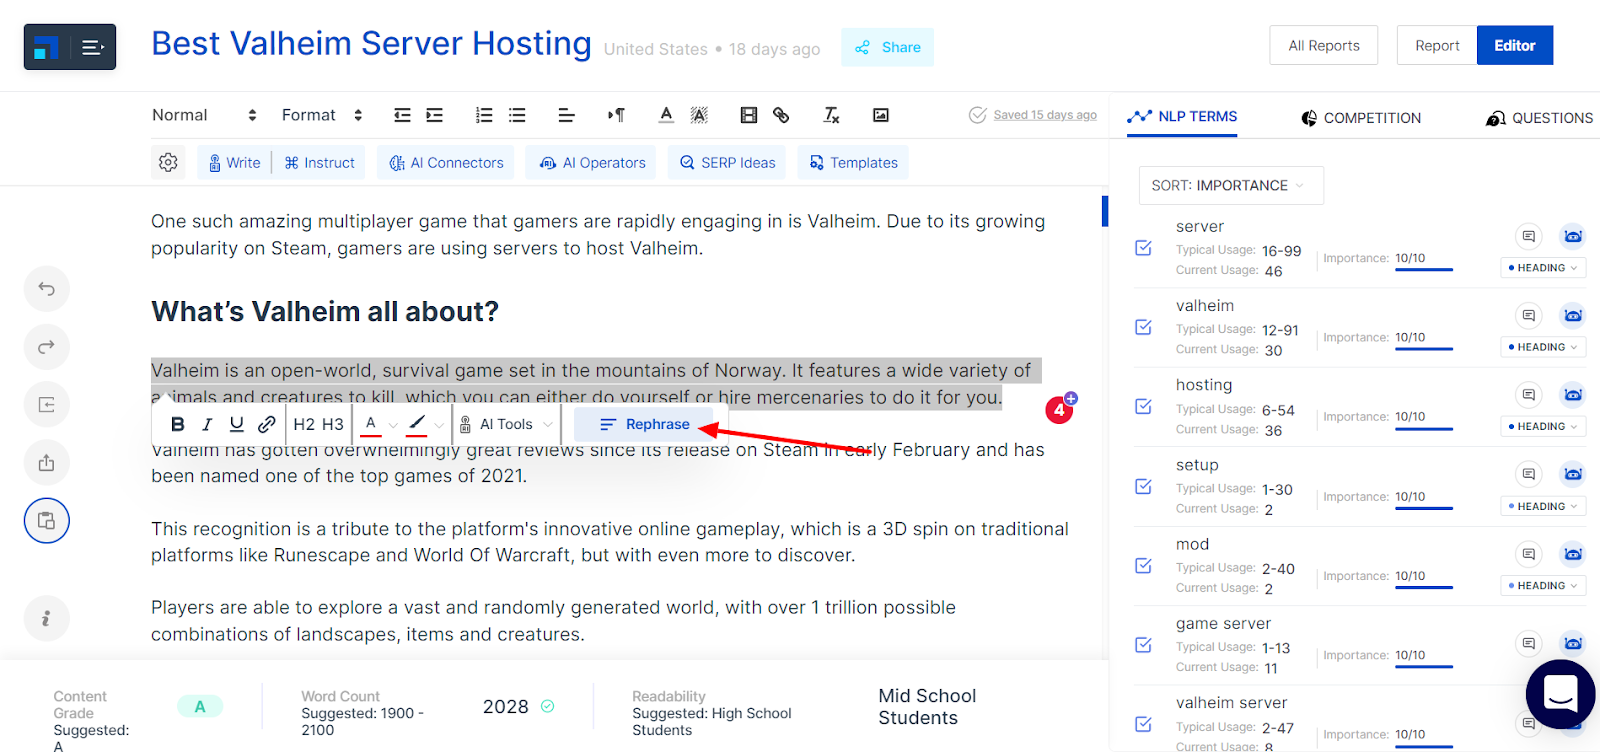Click Saved 15 days ago link

(x=1045, y=115)
